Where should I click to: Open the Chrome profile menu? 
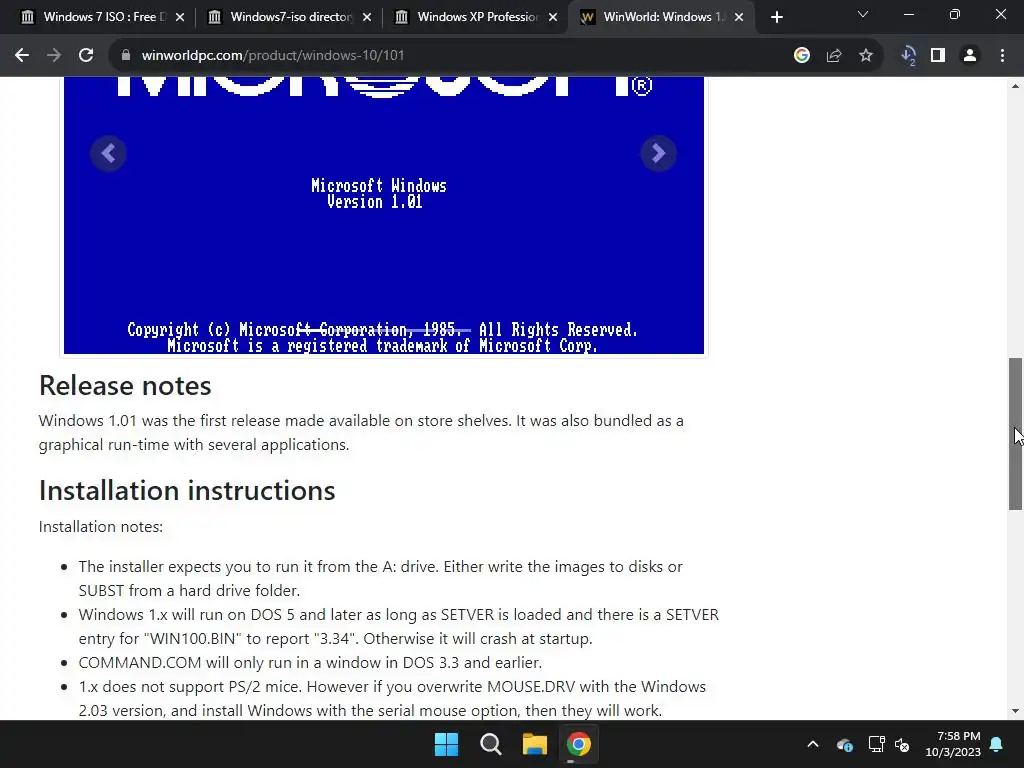[x=970, y=56]
